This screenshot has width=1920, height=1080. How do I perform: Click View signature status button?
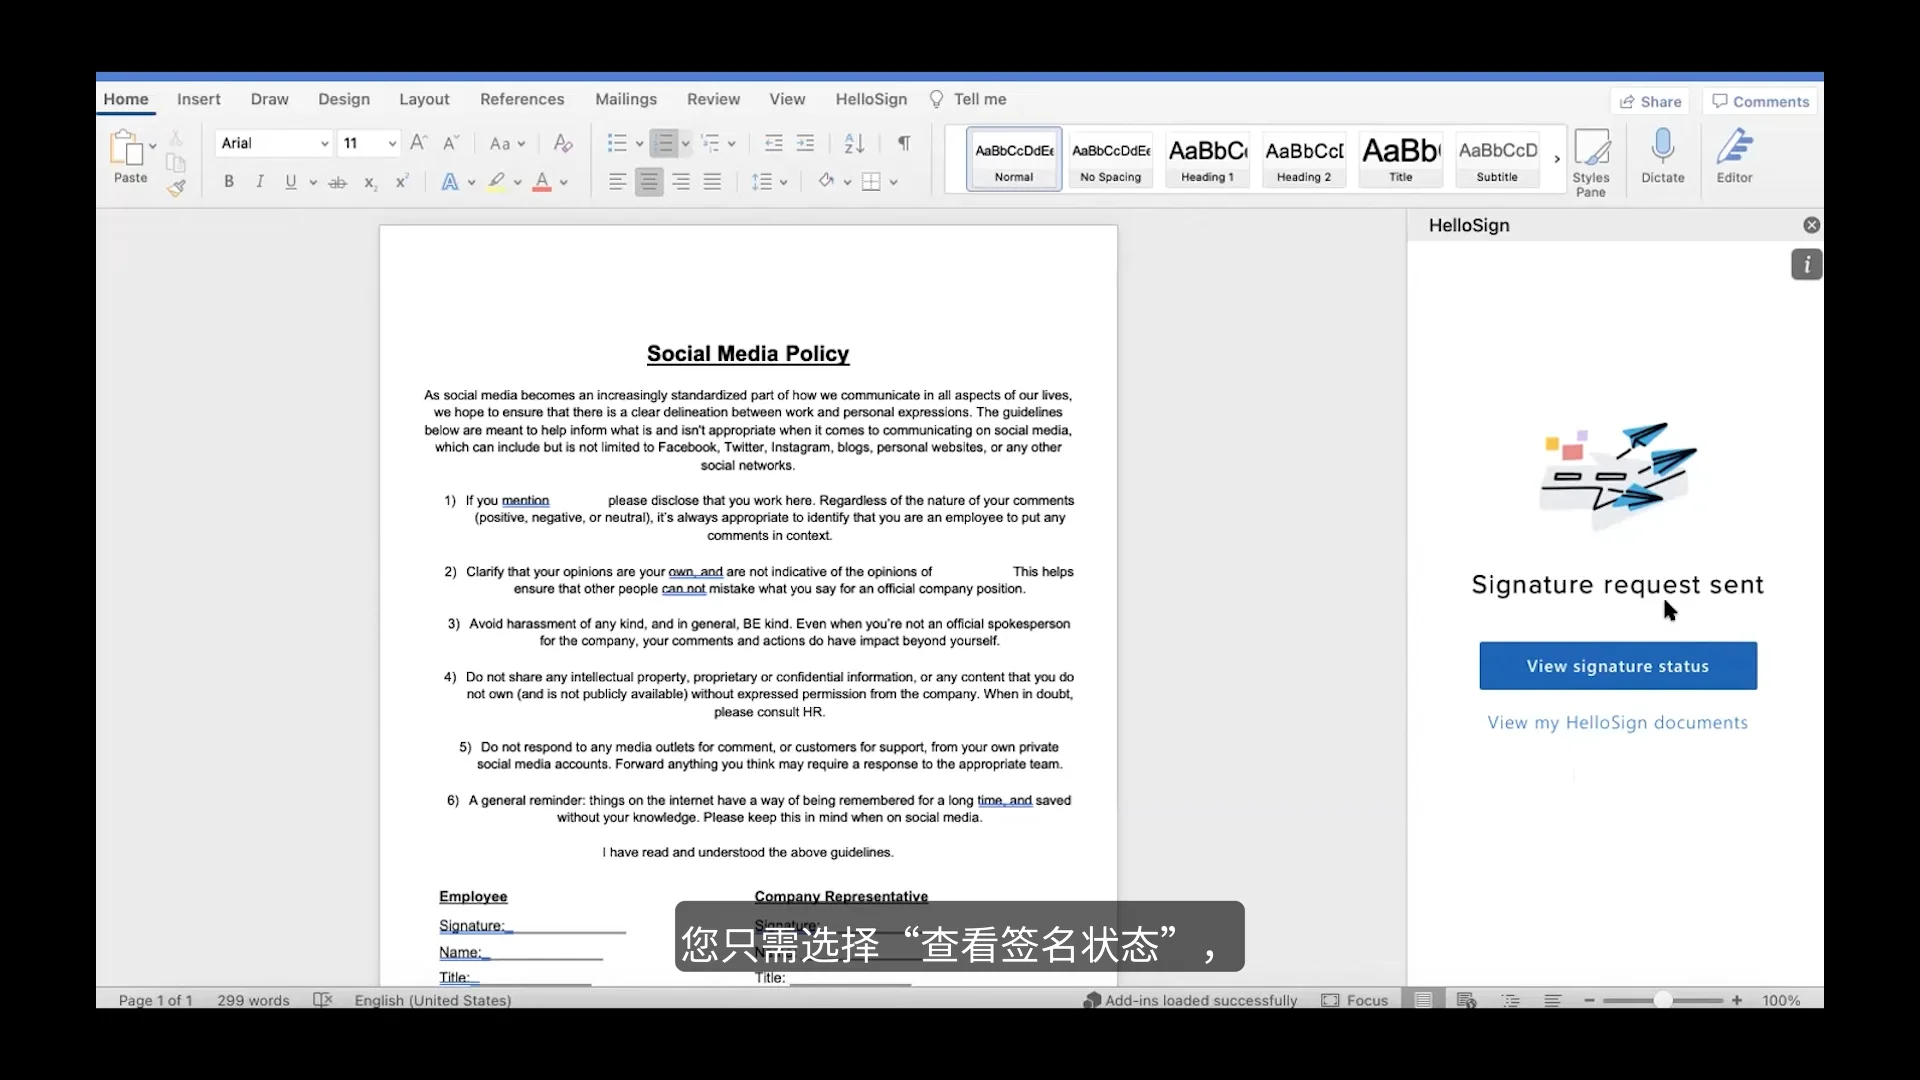[1616, 665]
